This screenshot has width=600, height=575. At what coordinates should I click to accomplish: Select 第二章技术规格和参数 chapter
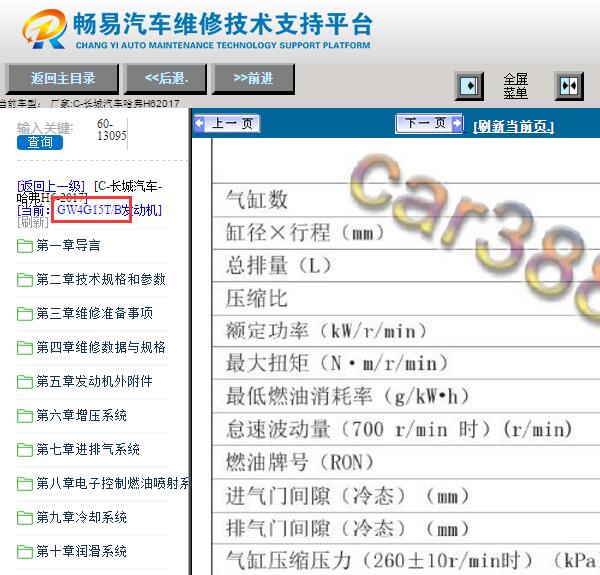coord(101,279)
